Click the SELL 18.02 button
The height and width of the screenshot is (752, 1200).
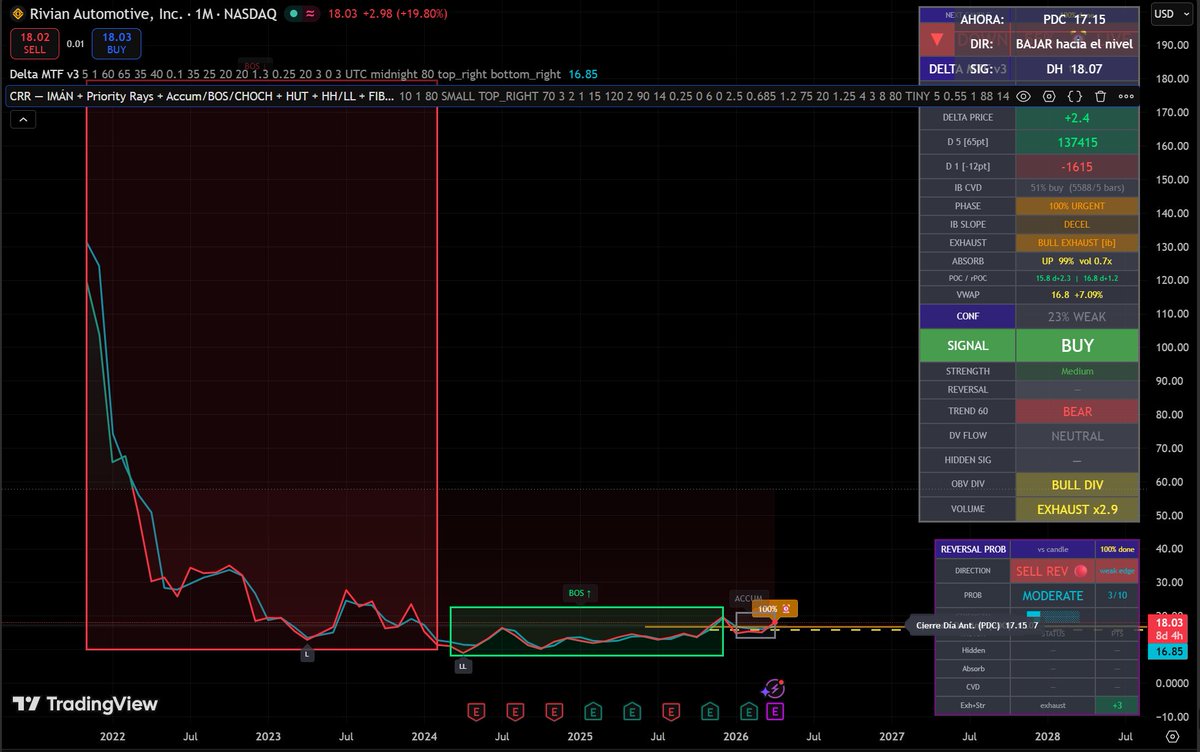(35, 43)
